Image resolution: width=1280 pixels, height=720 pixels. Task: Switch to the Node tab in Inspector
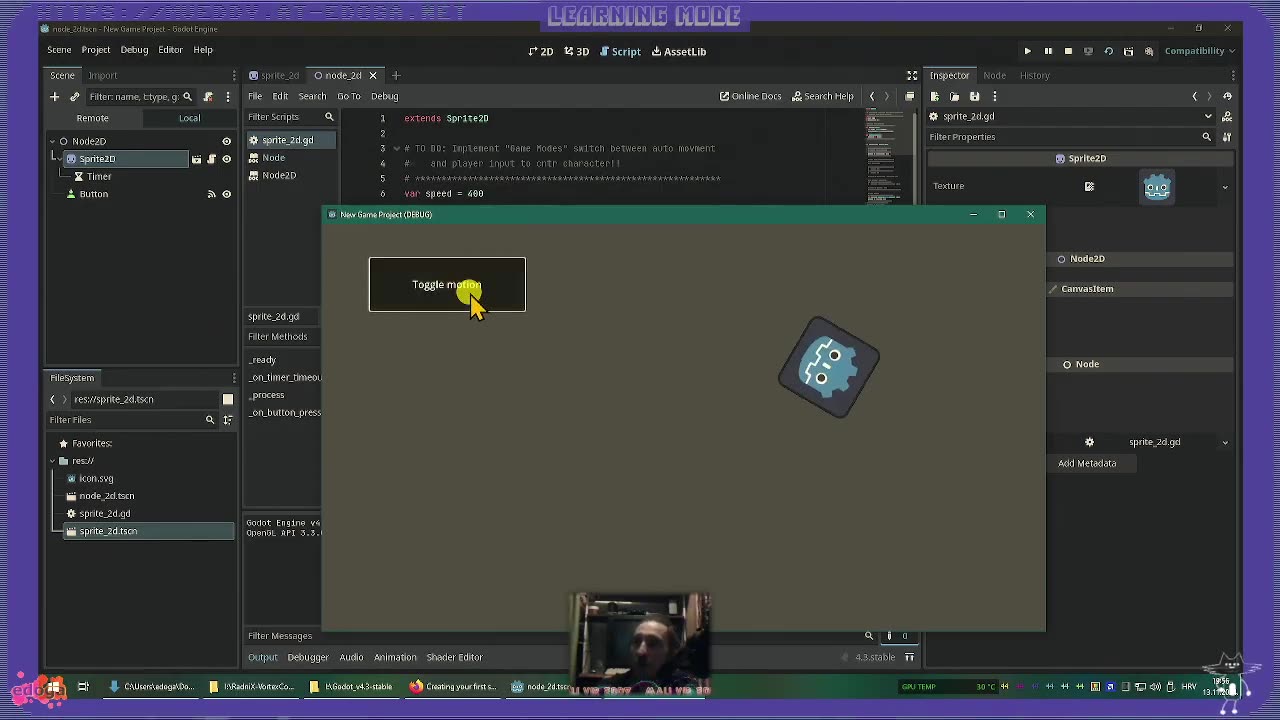click(994, 75)
